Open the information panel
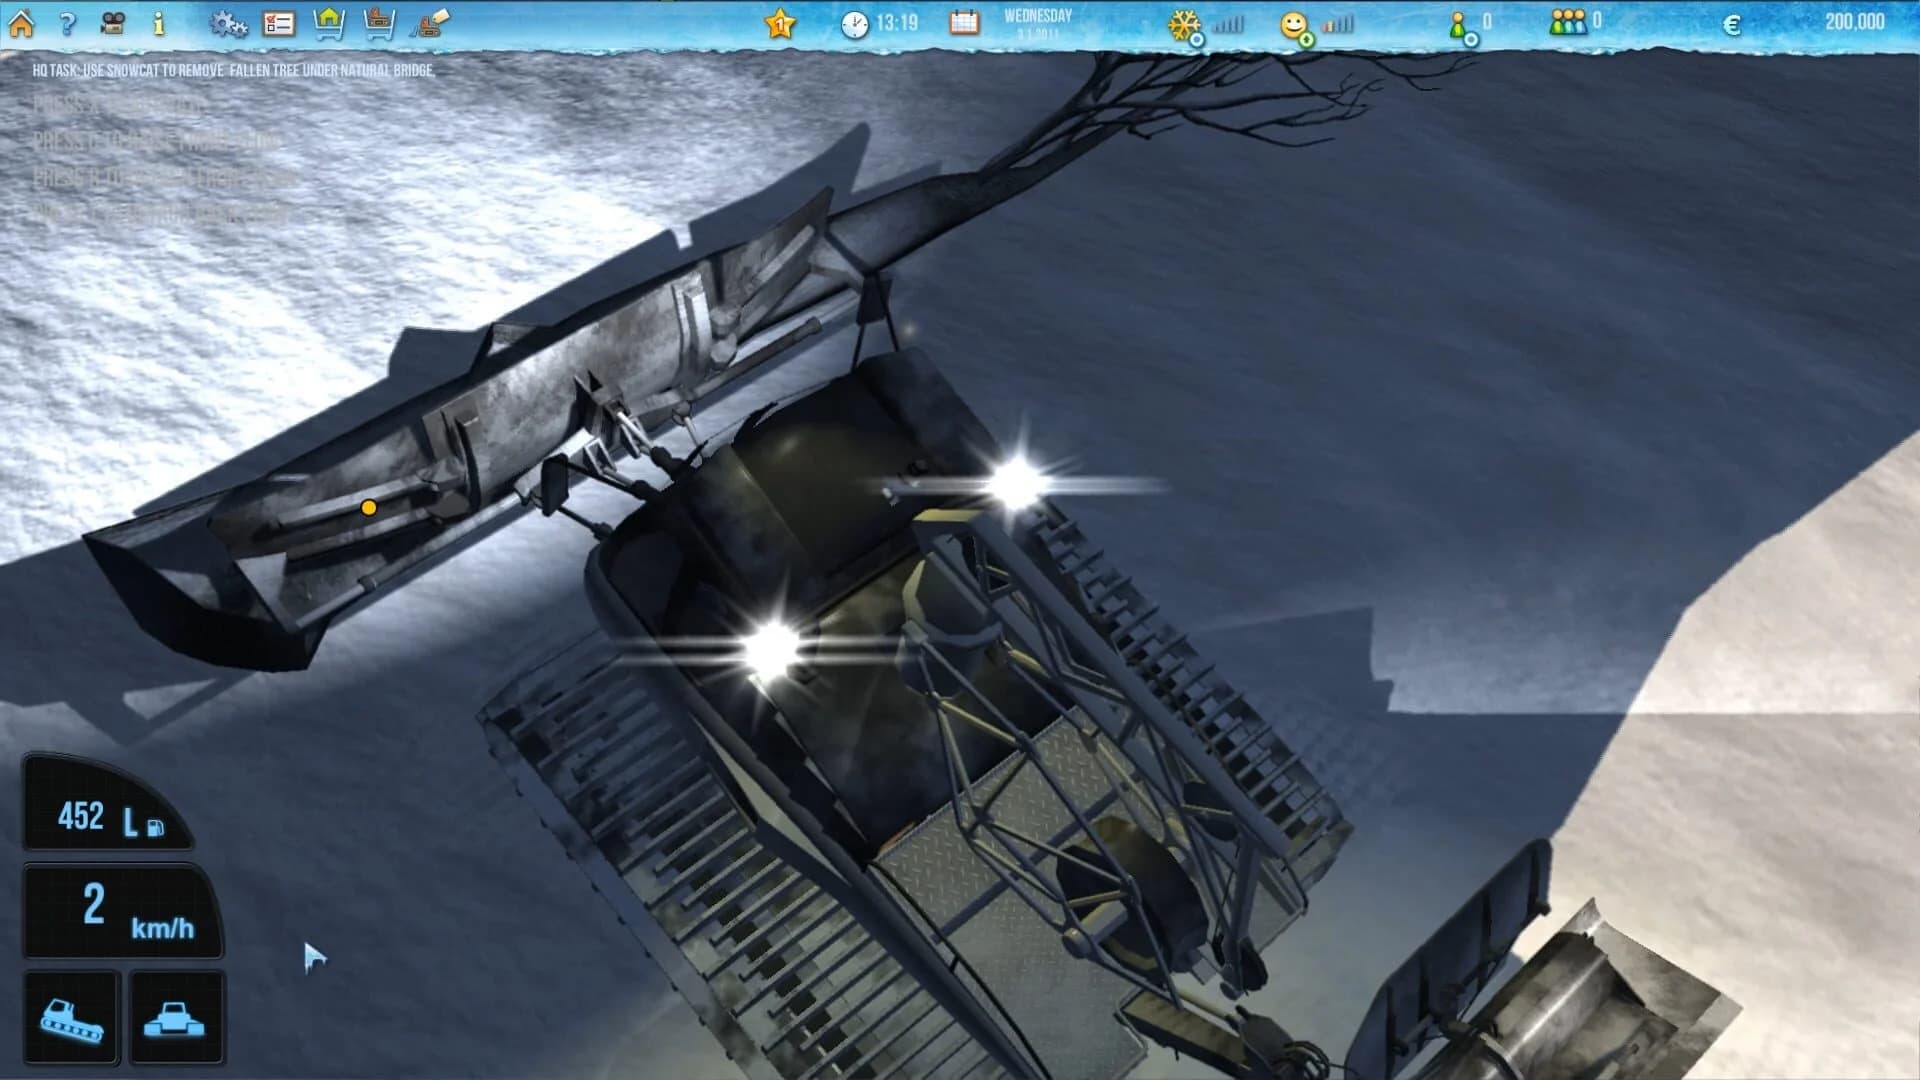1920x1080 pixels. coord(158,23)
